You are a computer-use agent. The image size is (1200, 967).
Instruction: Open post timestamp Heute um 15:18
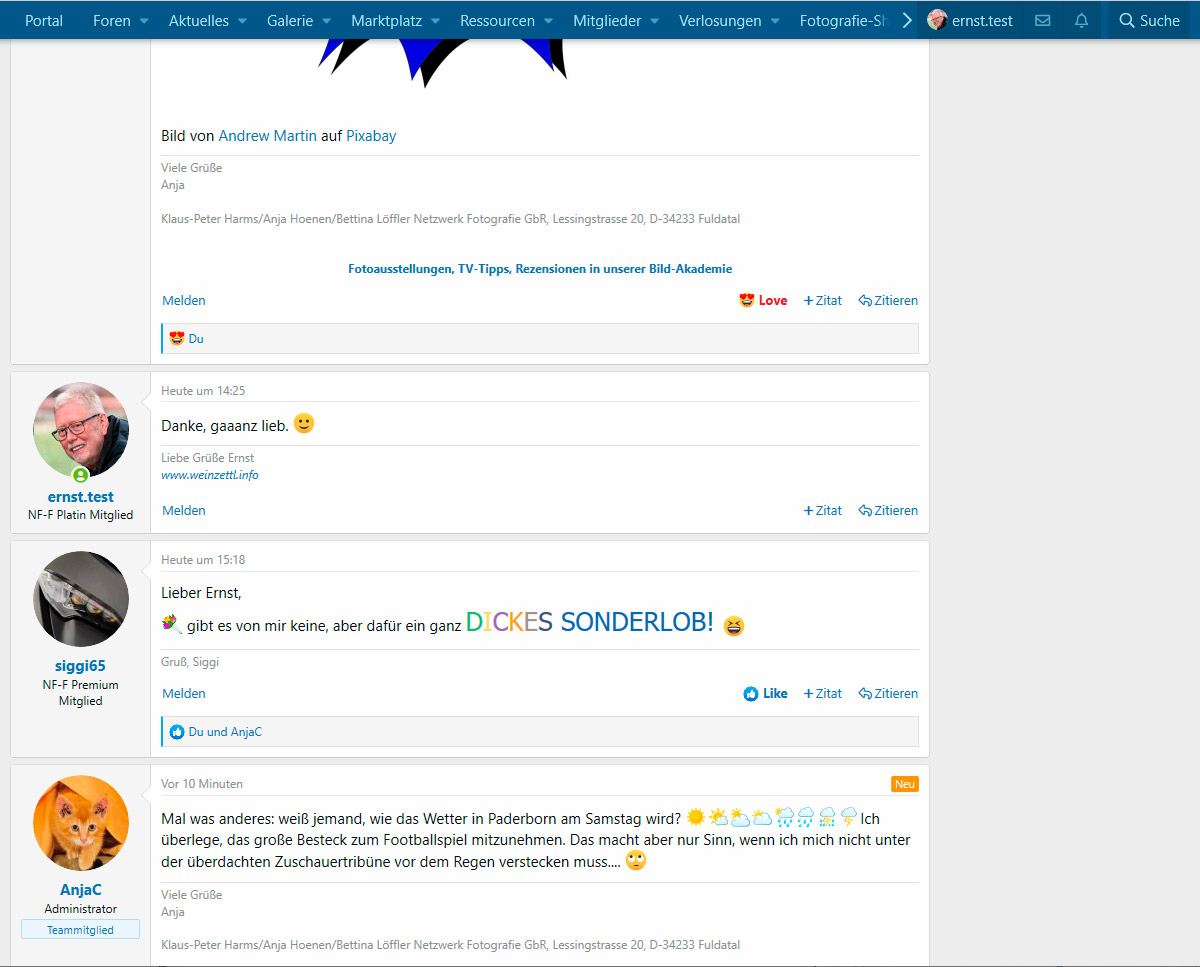203,559
